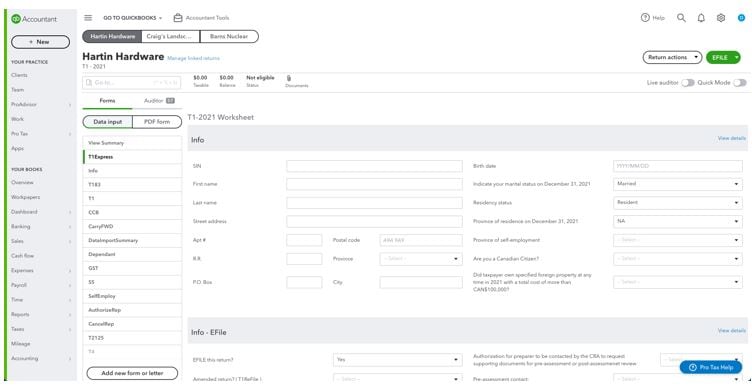
Task: Click the City input field
Action: (421, 282)
